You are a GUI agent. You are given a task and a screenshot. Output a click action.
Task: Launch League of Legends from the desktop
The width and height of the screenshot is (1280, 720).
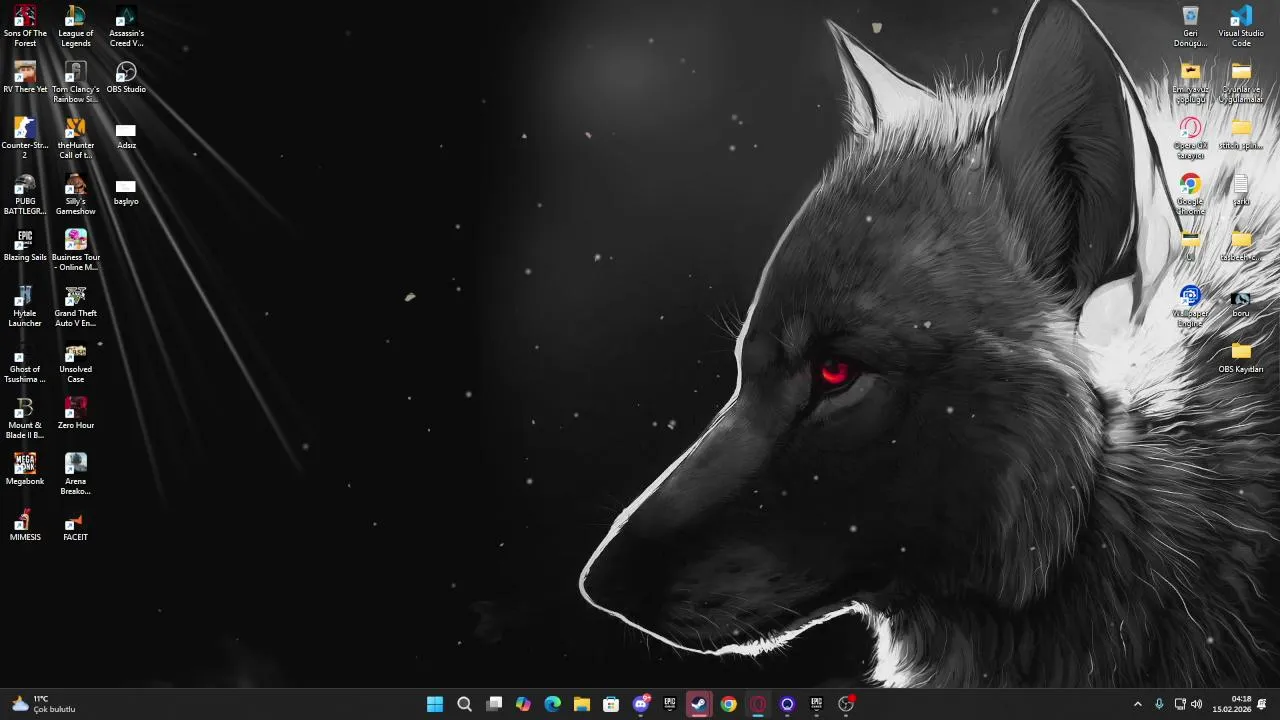pyautogui.click(x=75, y=26)
